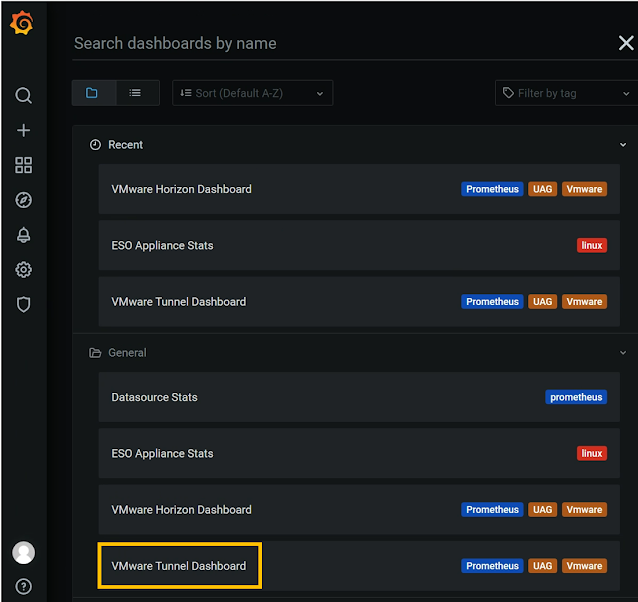Open VMware Horizon Dashboard under Recent
Image resolution: width=638 pixels, height=602 pixels.
tap(359, 189)
